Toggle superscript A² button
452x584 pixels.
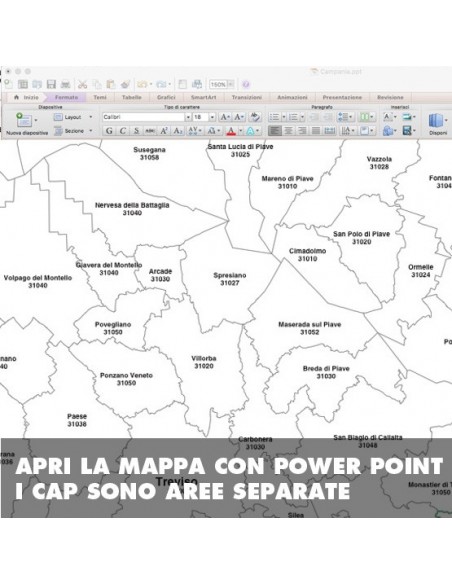click(x=164, y=131)
